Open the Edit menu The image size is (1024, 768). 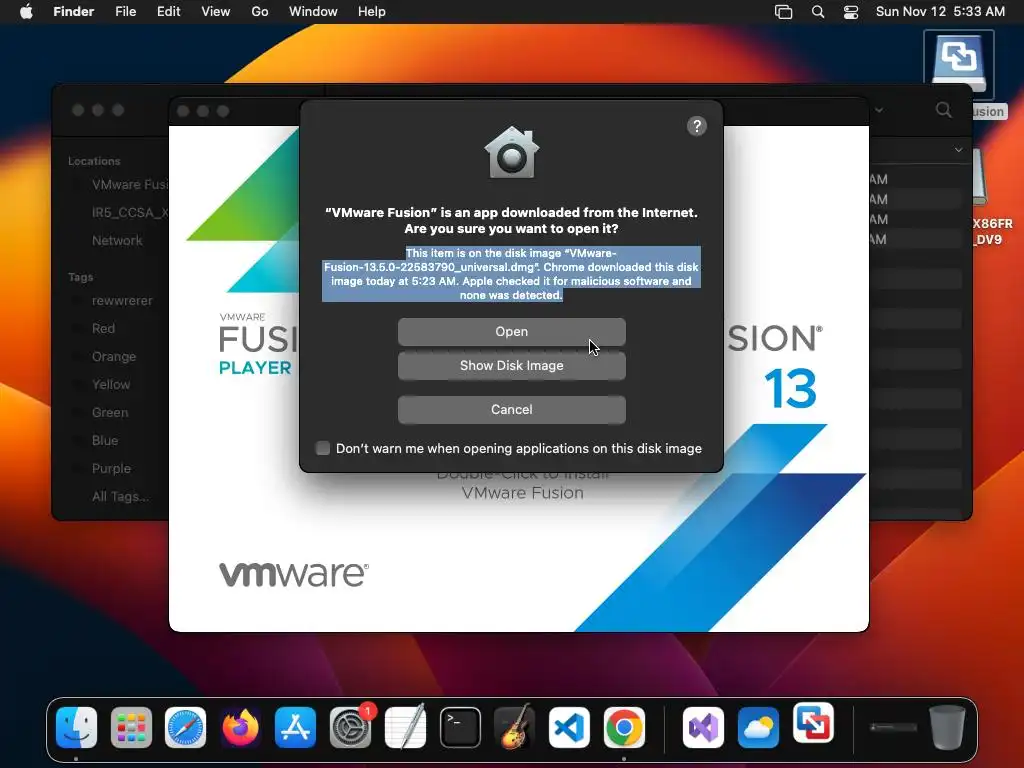(x=168, y=12)
